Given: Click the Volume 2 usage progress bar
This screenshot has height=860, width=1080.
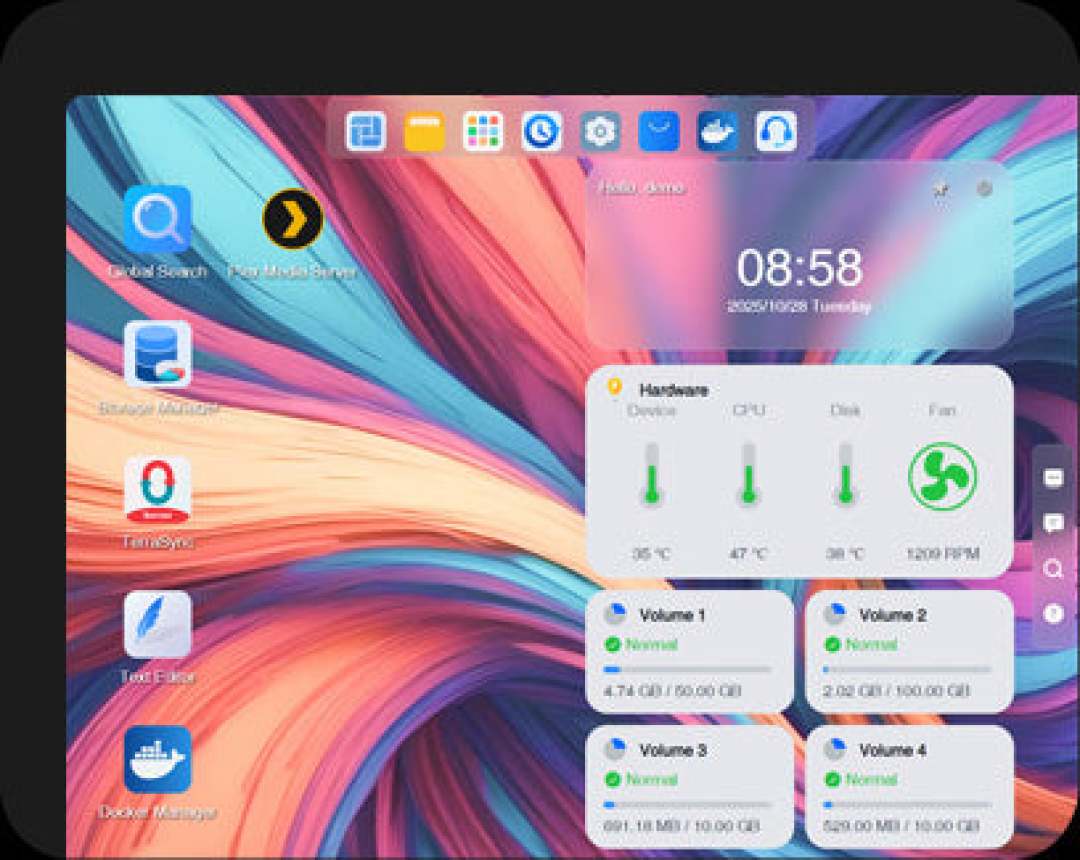Looking at the screenshot, I should pos(907,669).
